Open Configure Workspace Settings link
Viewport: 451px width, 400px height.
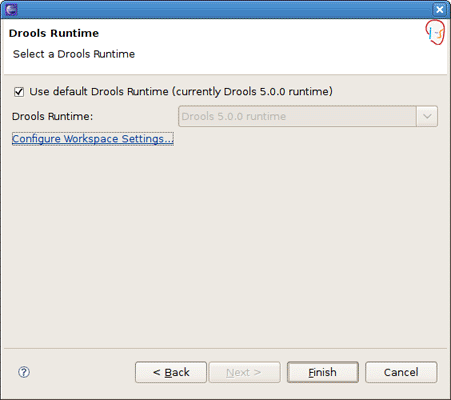93,139
